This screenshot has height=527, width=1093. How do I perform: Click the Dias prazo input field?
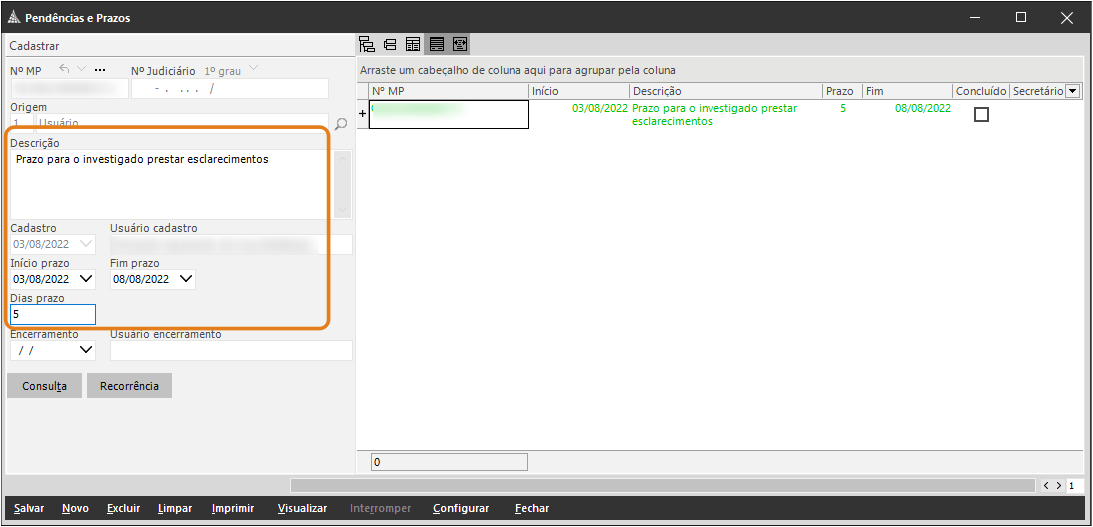tap(53, 315)
